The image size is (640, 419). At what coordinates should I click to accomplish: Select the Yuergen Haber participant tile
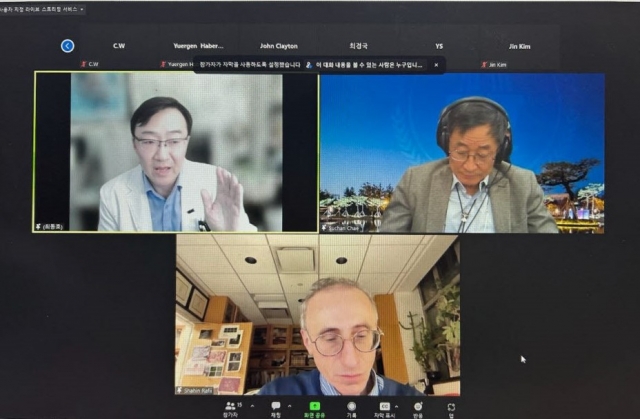pyautogui.click(x=198, y=46)
